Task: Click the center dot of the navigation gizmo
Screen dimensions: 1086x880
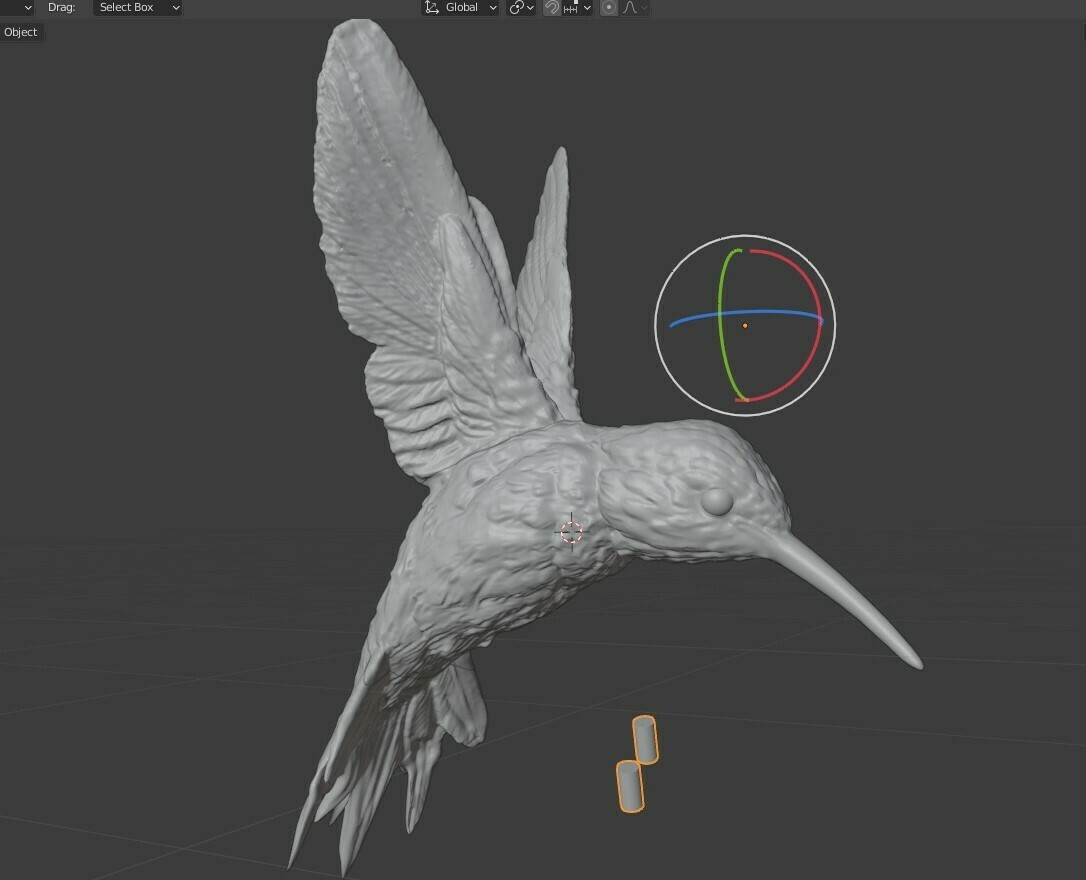Action: pos(745,325)
